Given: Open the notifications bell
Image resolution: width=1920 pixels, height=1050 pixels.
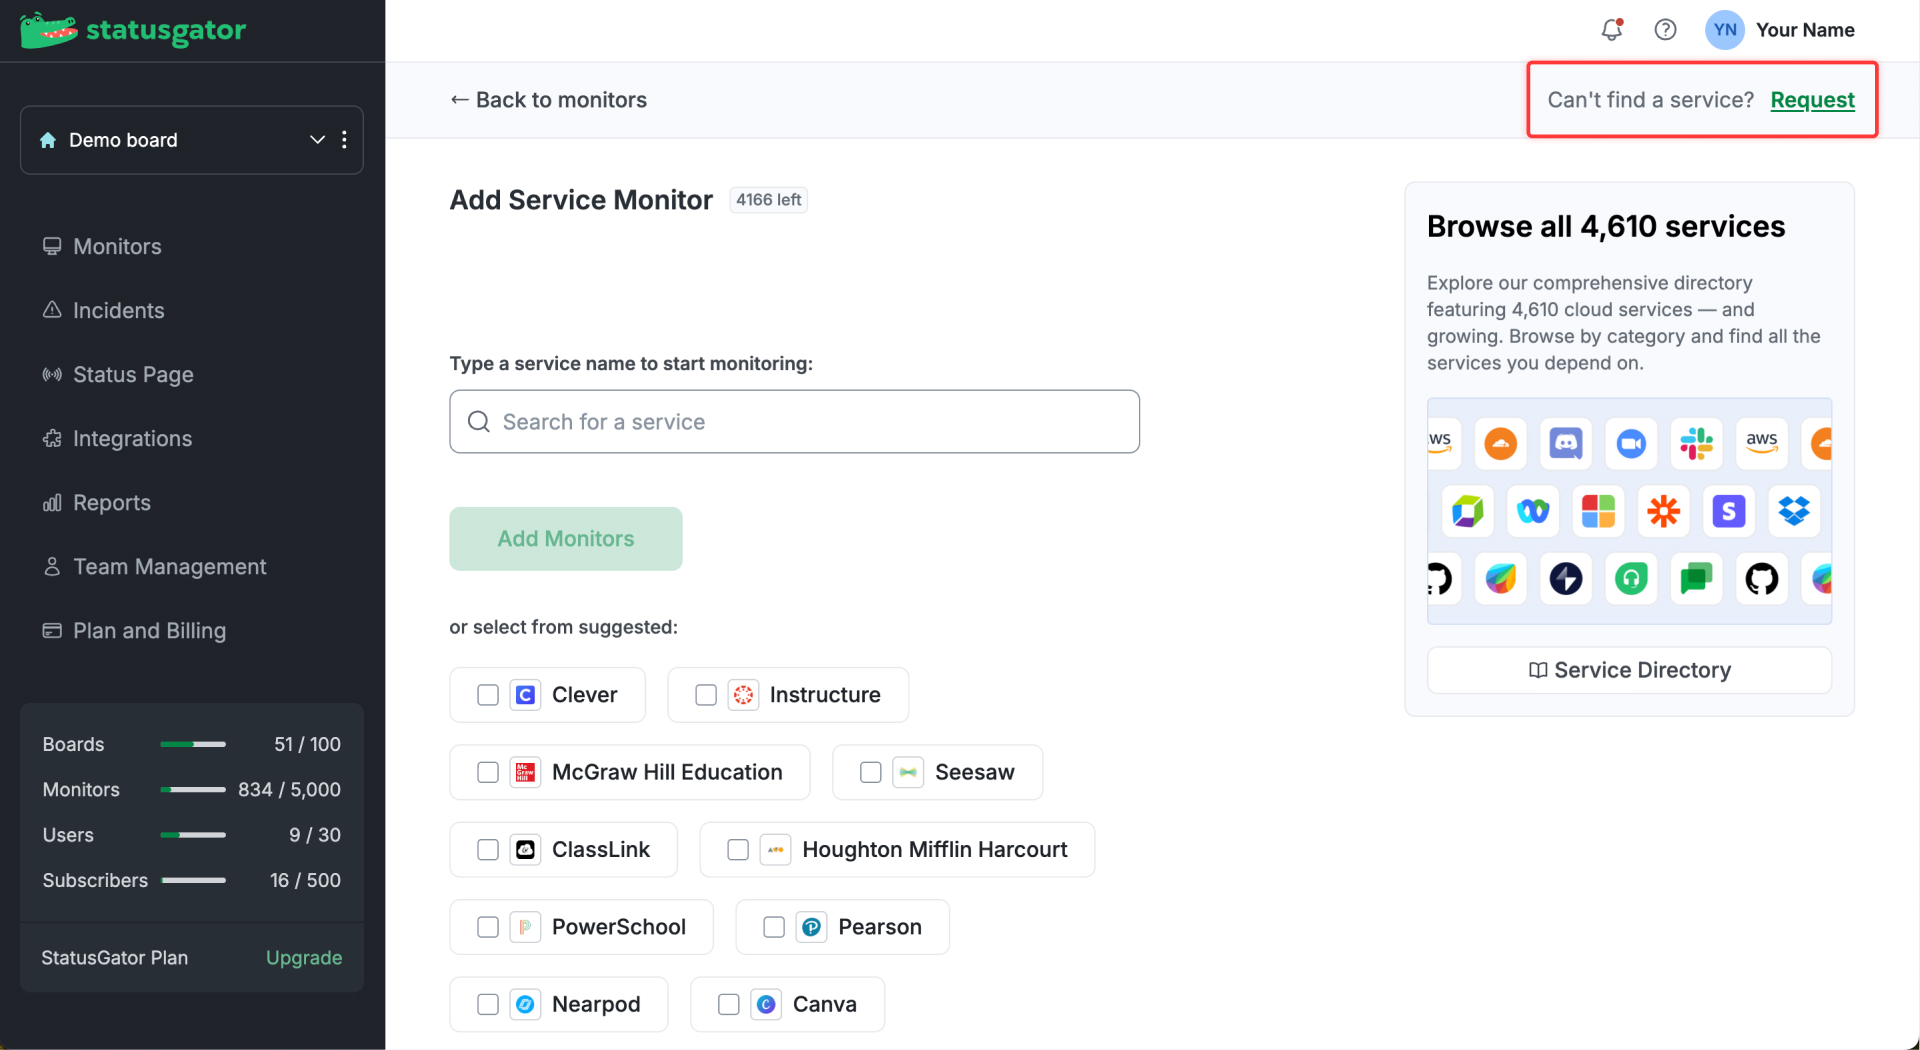Looking at the screenshot, I should tap(1611, 30).
